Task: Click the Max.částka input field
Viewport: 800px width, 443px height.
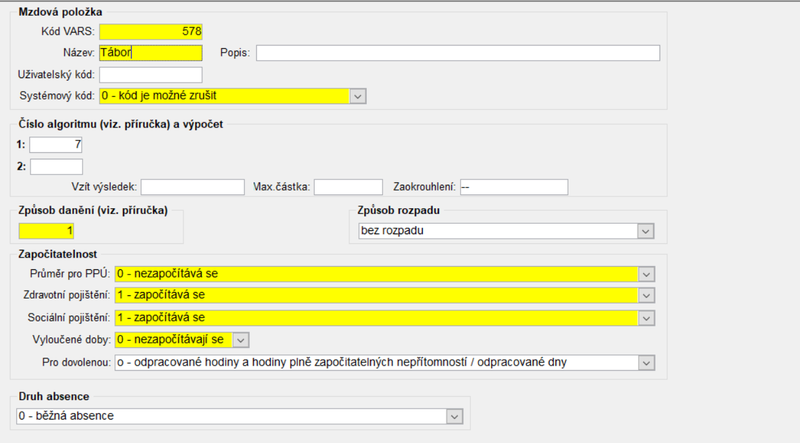Action: (x=348, y=187)
